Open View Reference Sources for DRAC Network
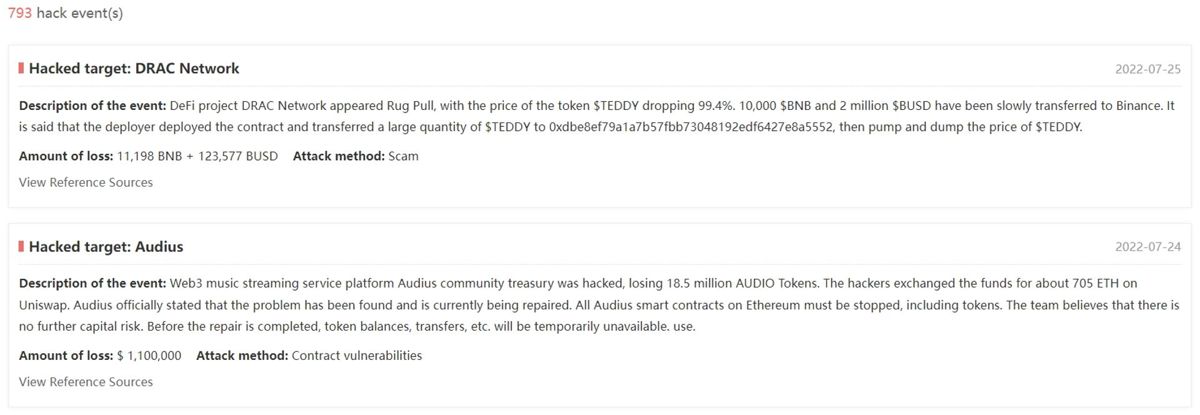The width and height of the screenshot is (1200, 415). coord(86,182)
